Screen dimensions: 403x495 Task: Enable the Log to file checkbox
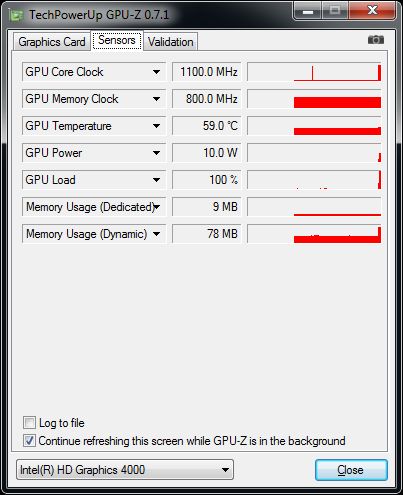tap(29, 422)
